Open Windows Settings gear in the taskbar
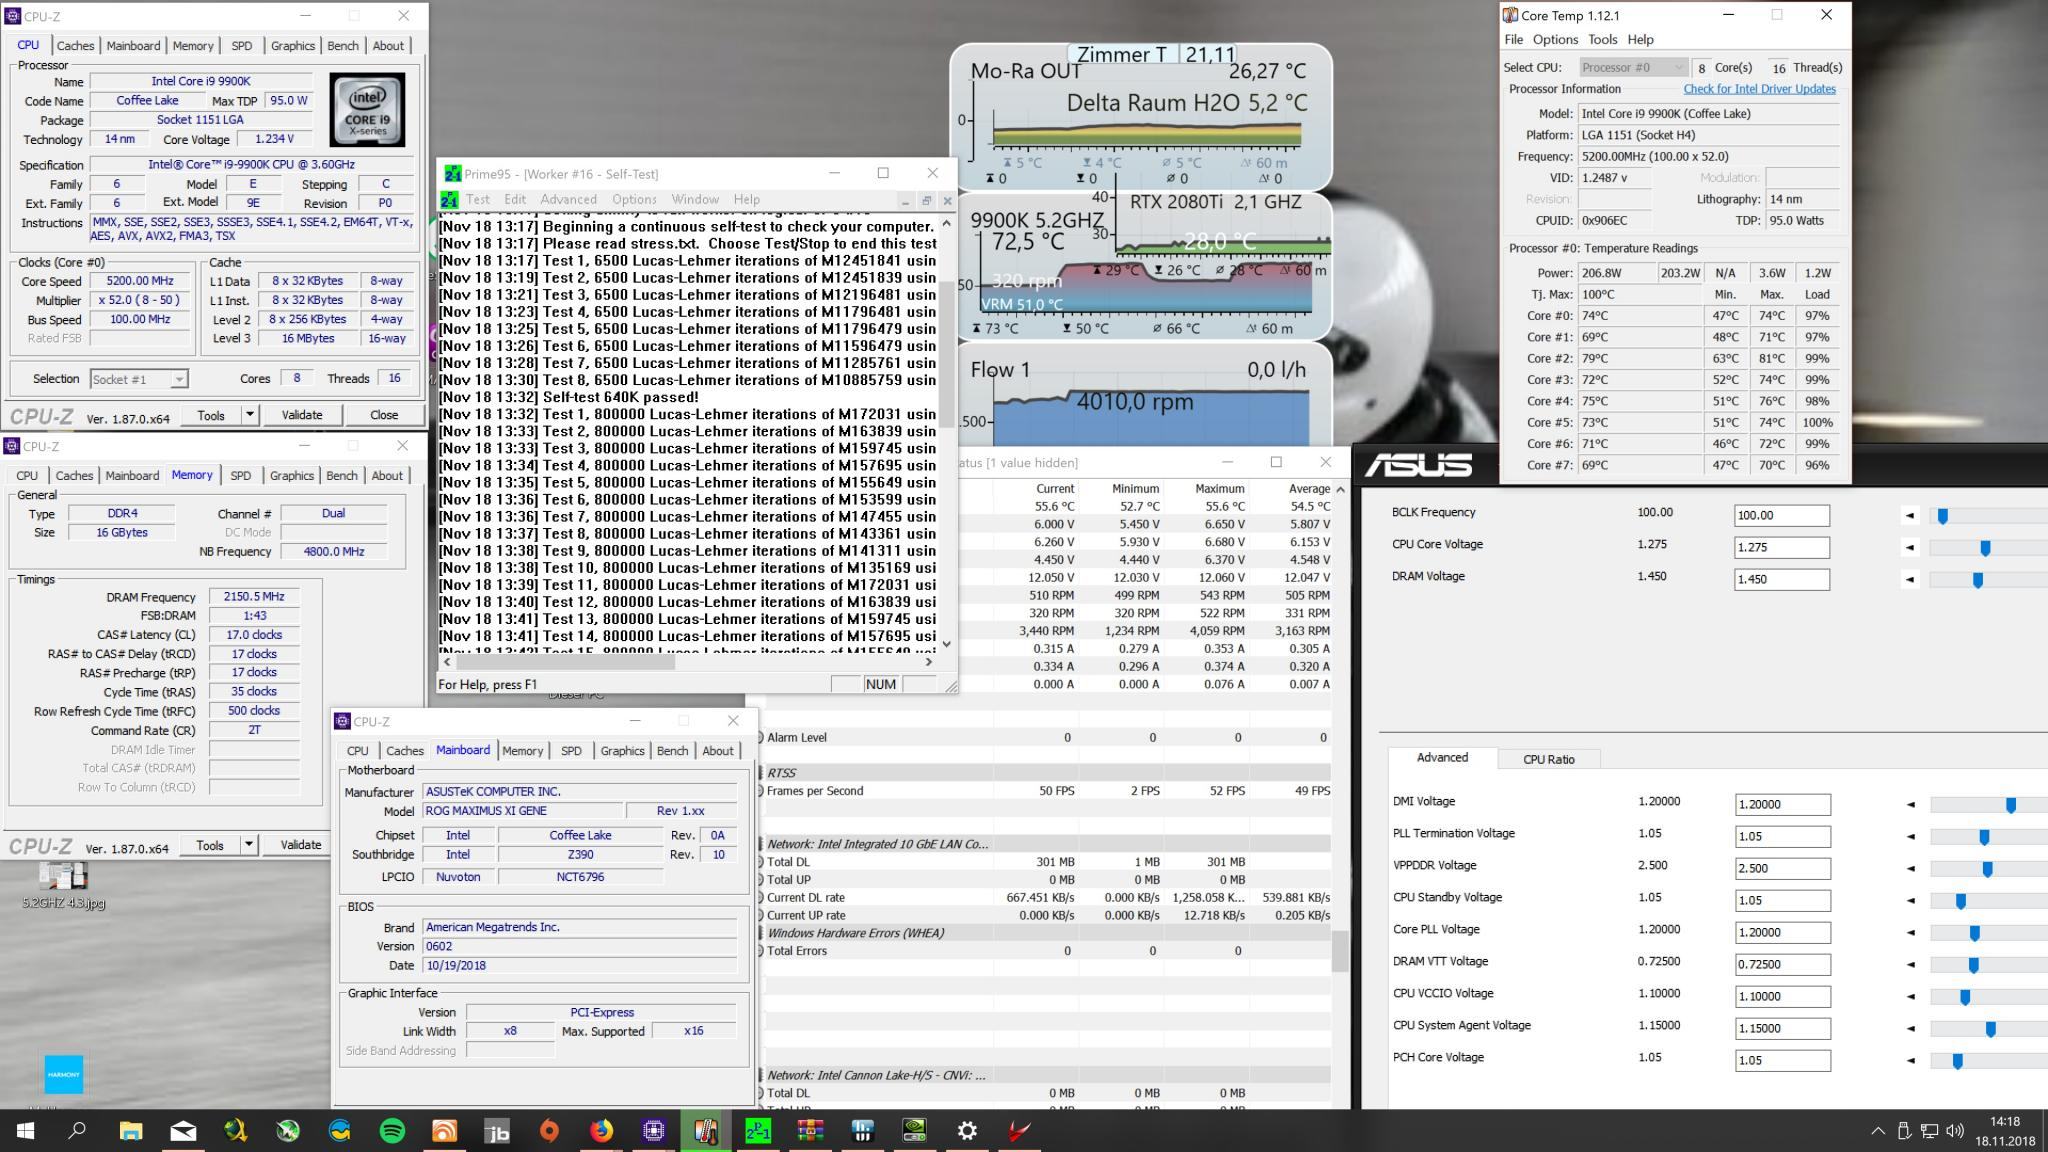Image resolution: width=2048 pixels, height=1152 pixels. [x=966, y=1131]
